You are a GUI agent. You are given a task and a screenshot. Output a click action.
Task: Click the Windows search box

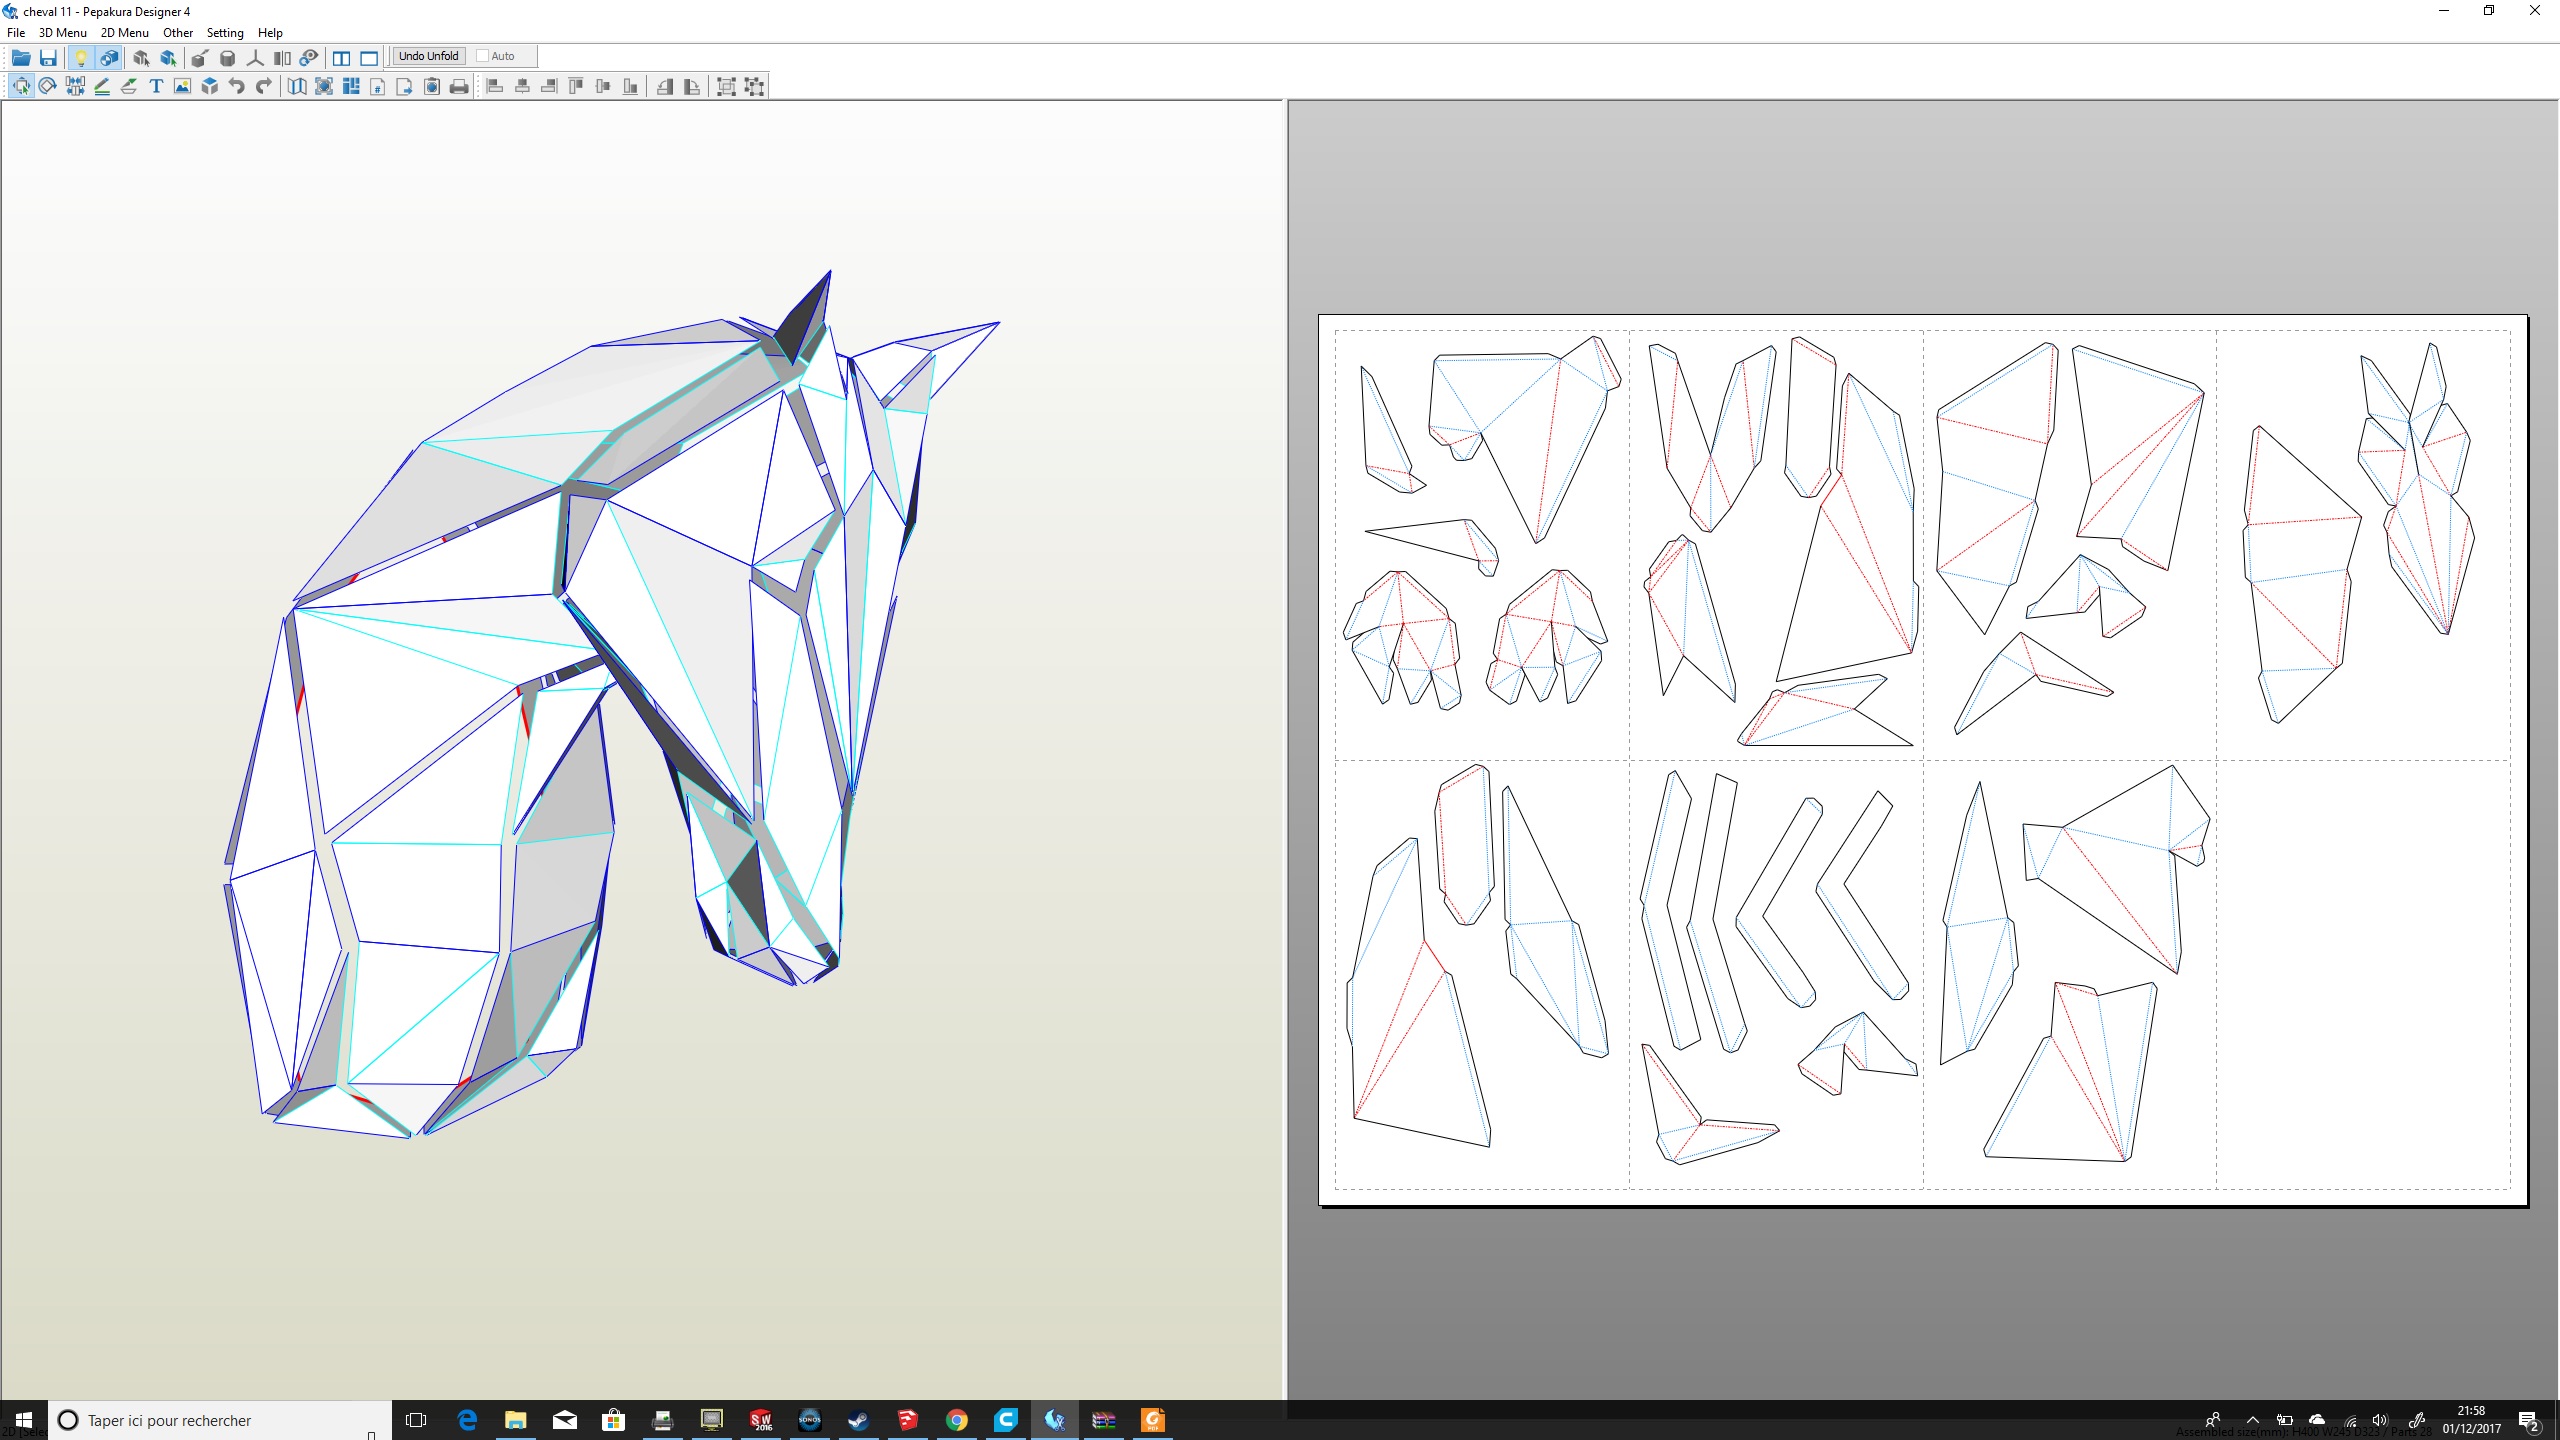pyautogui.click(x=220, y=1420)
